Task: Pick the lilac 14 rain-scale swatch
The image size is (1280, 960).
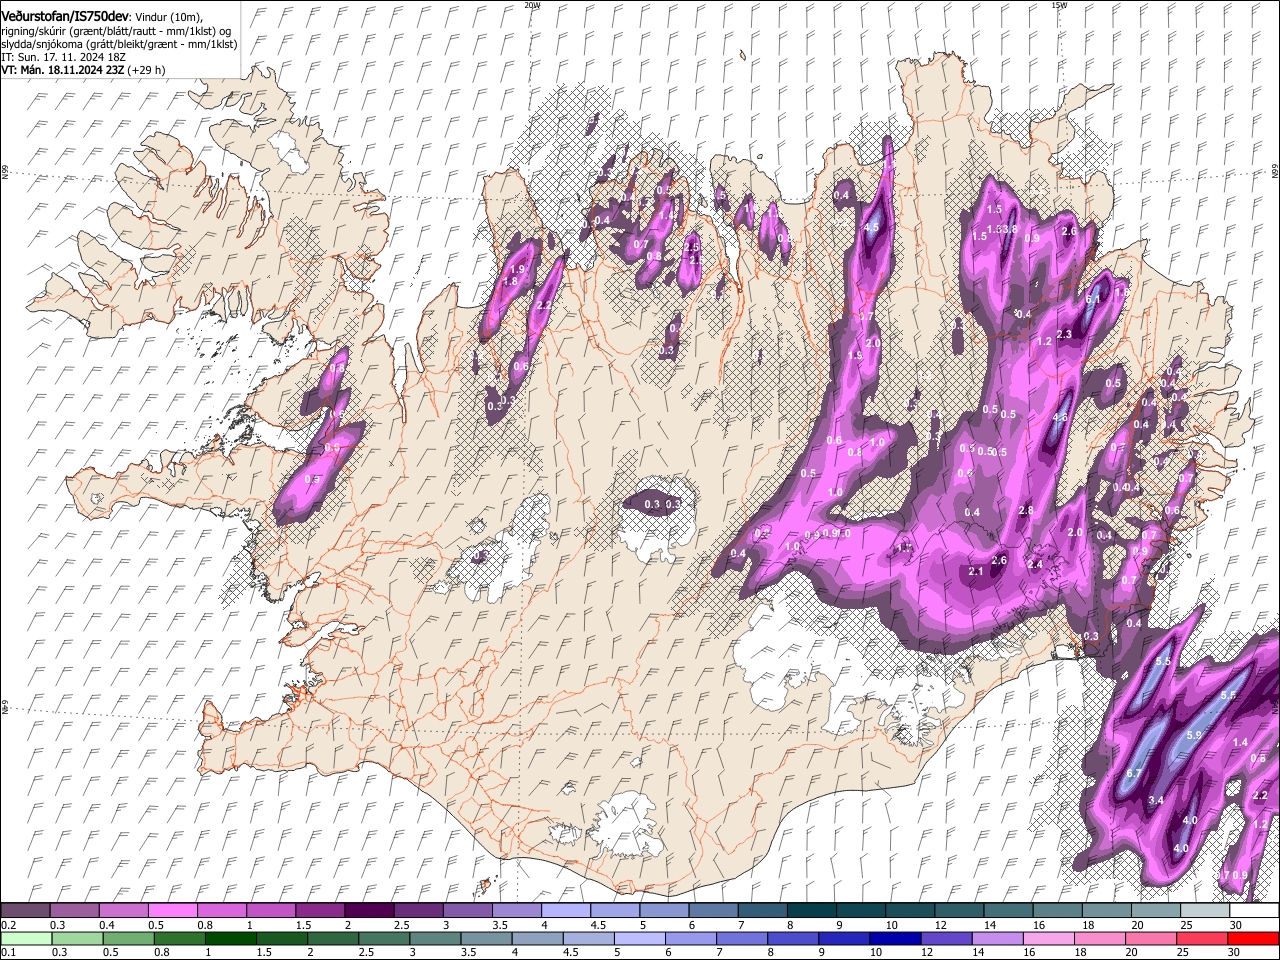Action: [x=997, y=938]
